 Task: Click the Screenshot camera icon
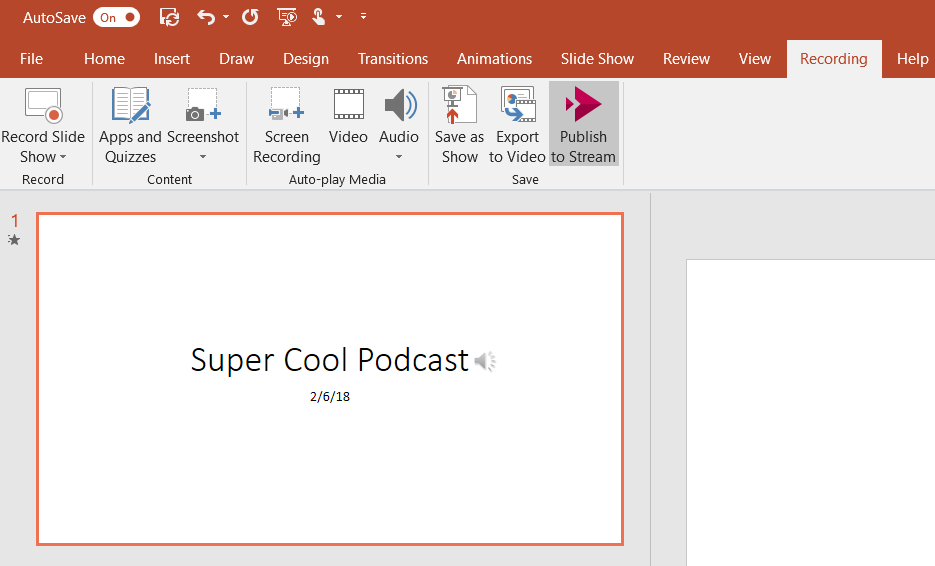click(203, 105)
